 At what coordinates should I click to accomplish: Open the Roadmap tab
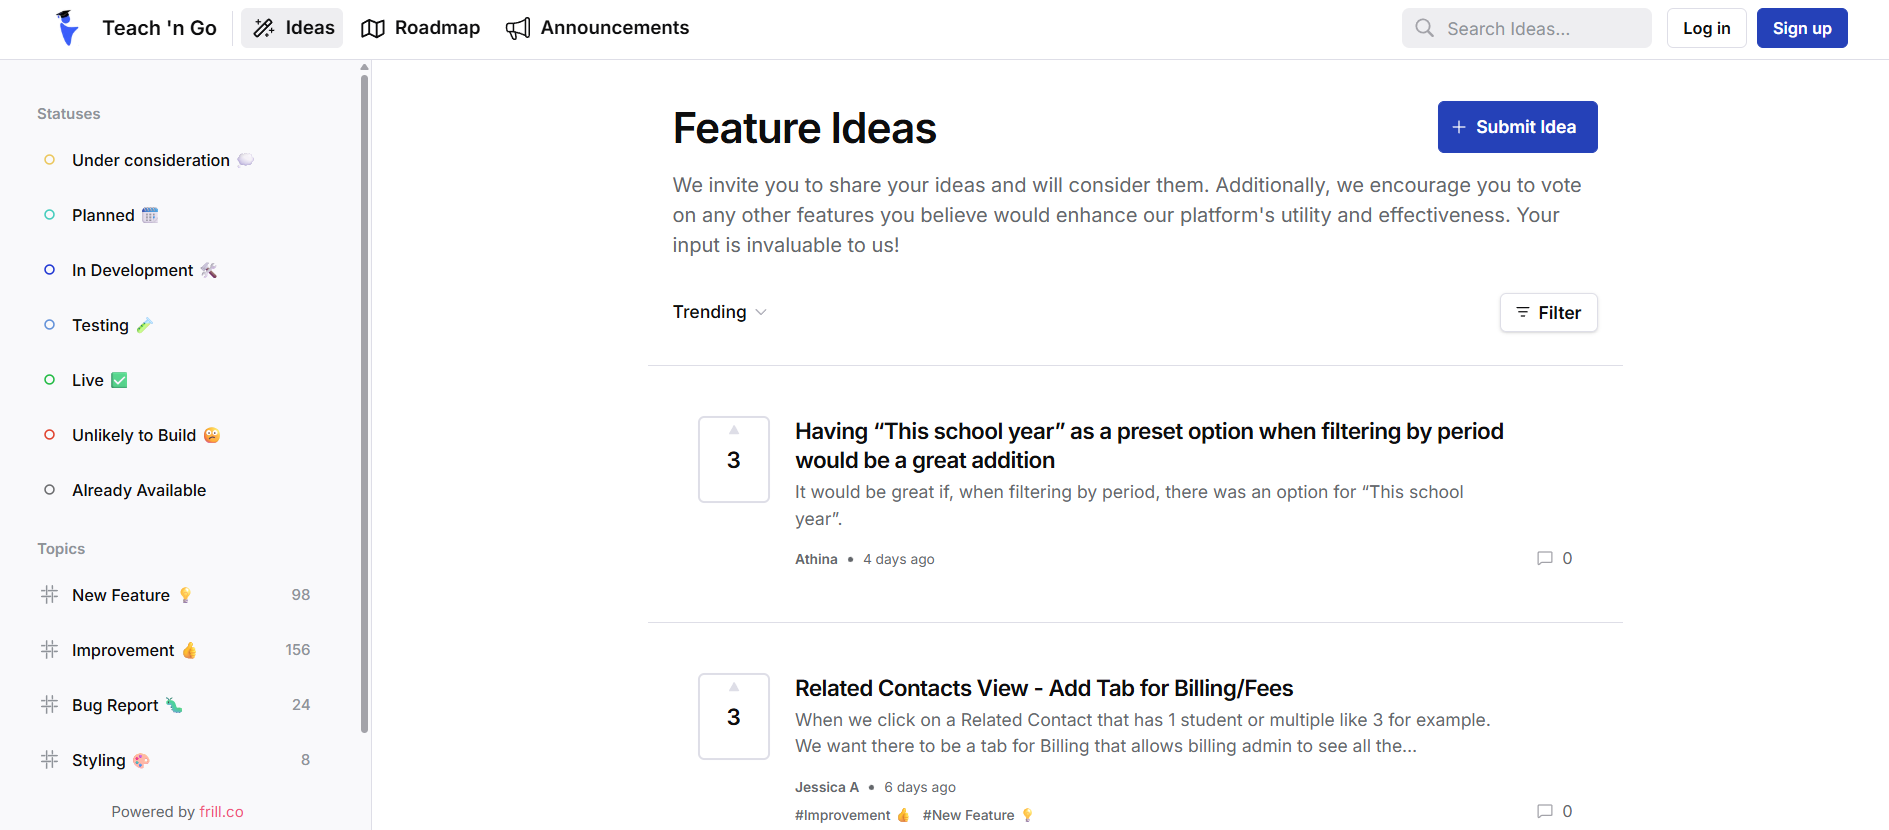point(420,28)
